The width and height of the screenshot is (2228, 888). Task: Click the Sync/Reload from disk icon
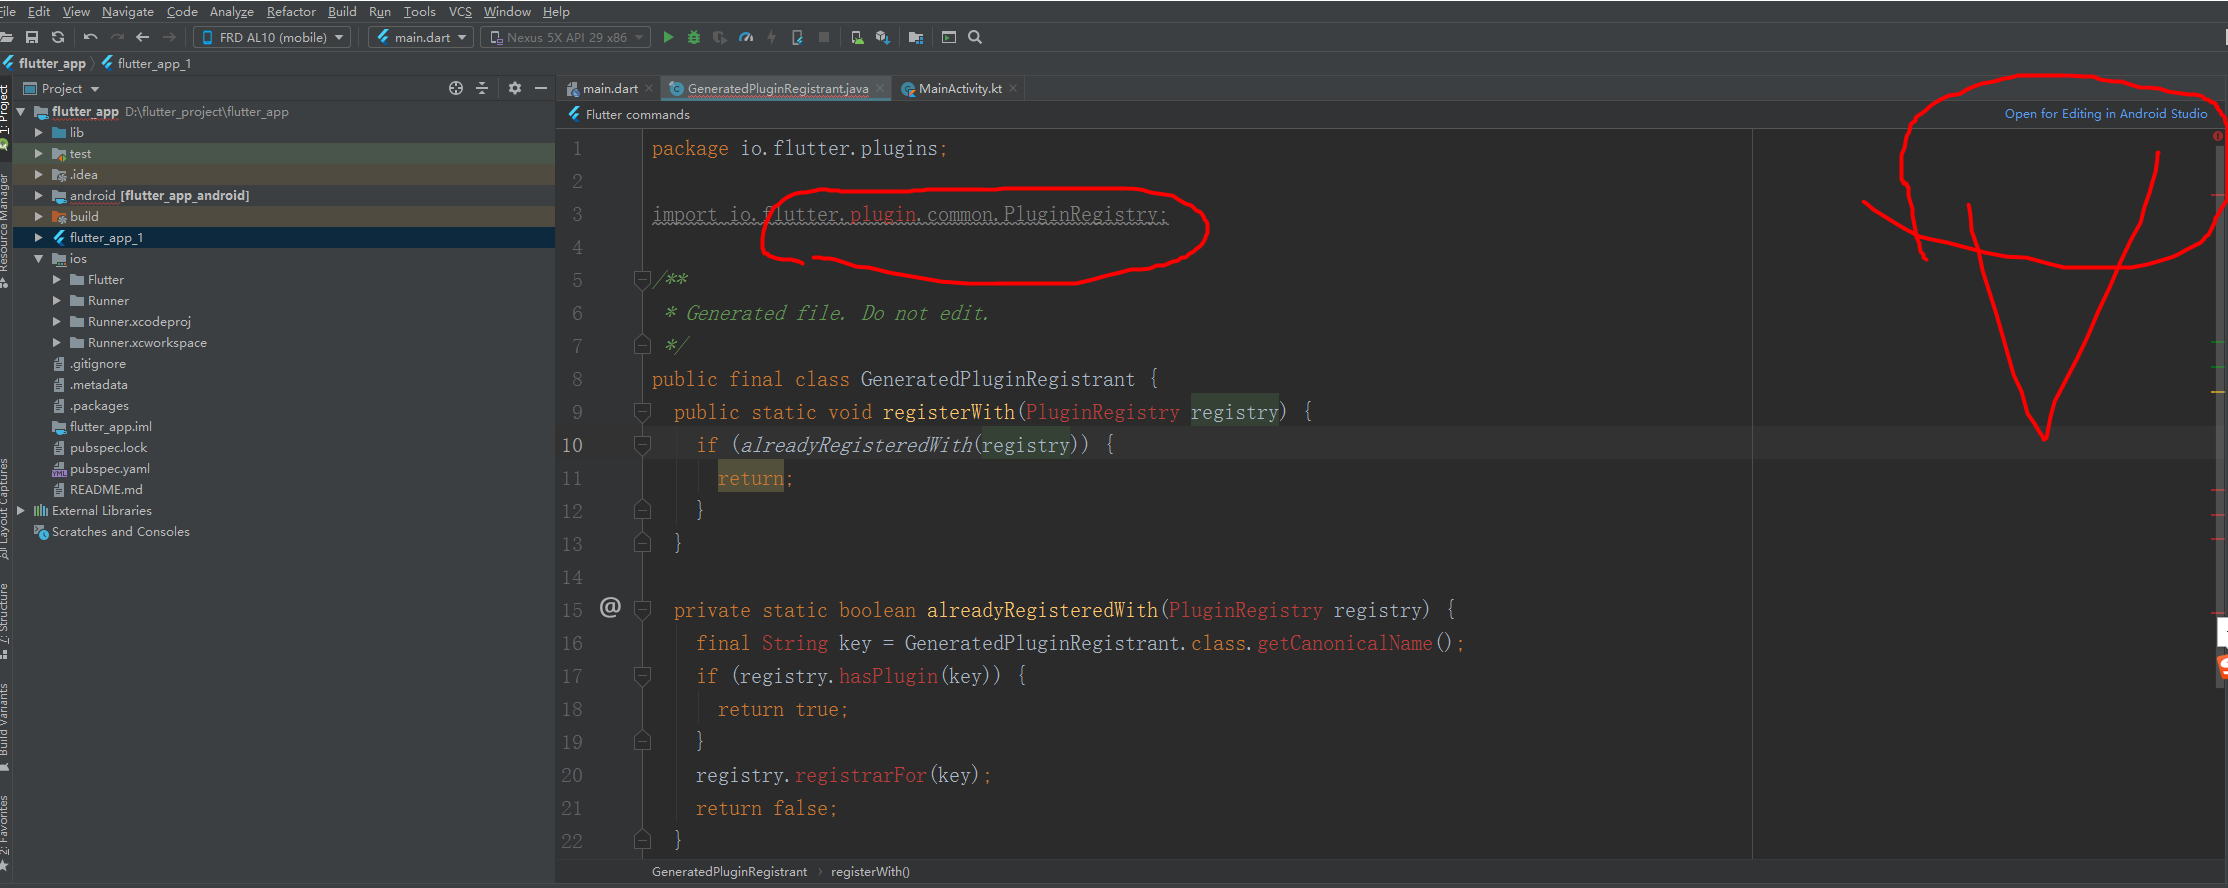(x=58, y=37)
